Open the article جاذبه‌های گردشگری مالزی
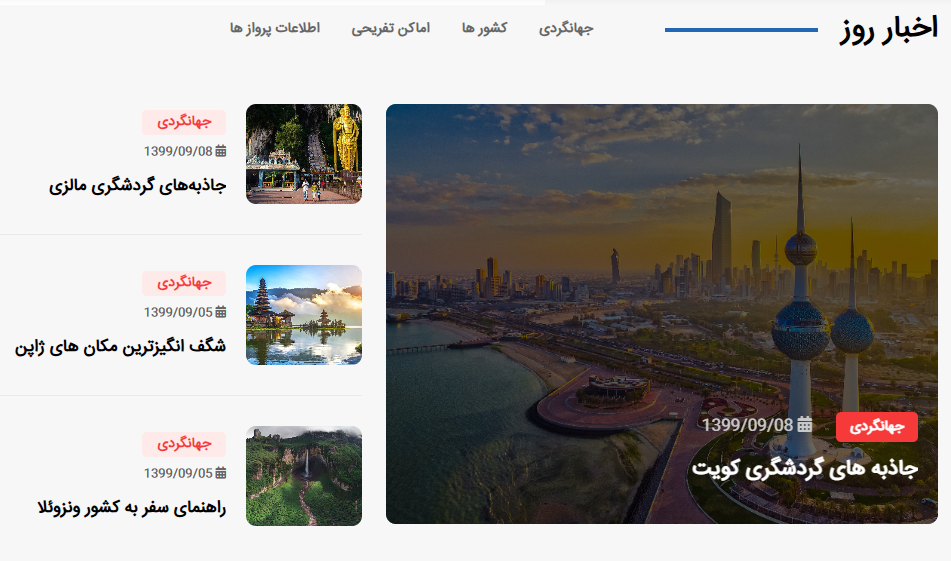The image size is (951, 561). coord(138,186)
